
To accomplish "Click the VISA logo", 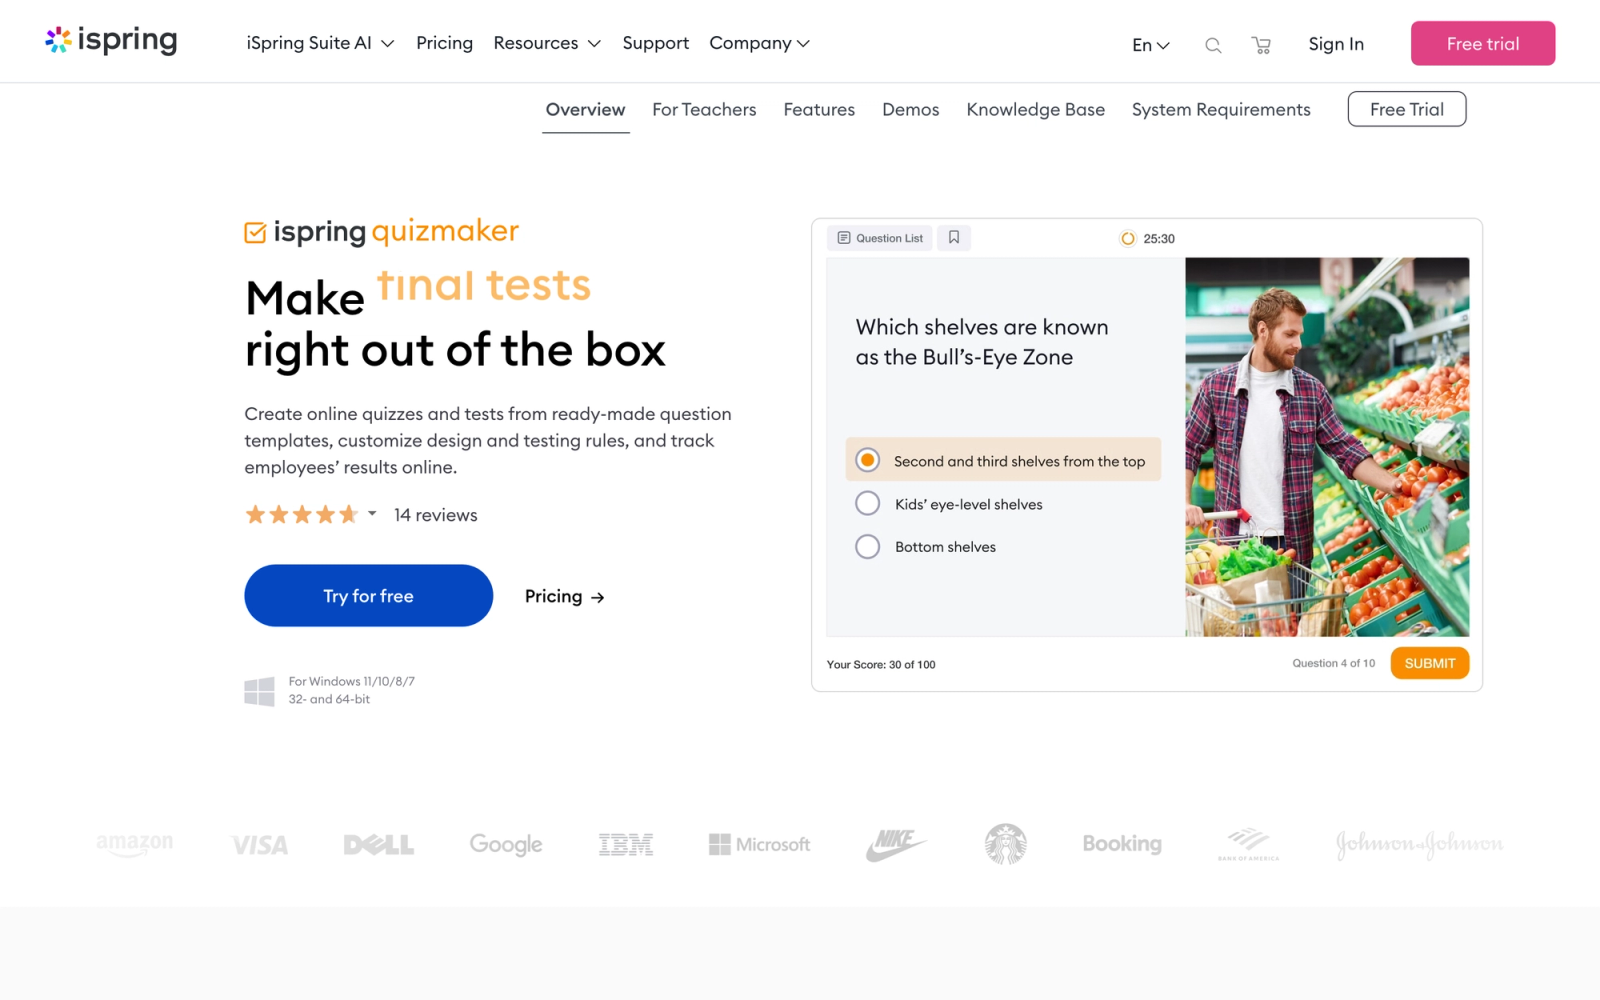I will tap(259, 846).
